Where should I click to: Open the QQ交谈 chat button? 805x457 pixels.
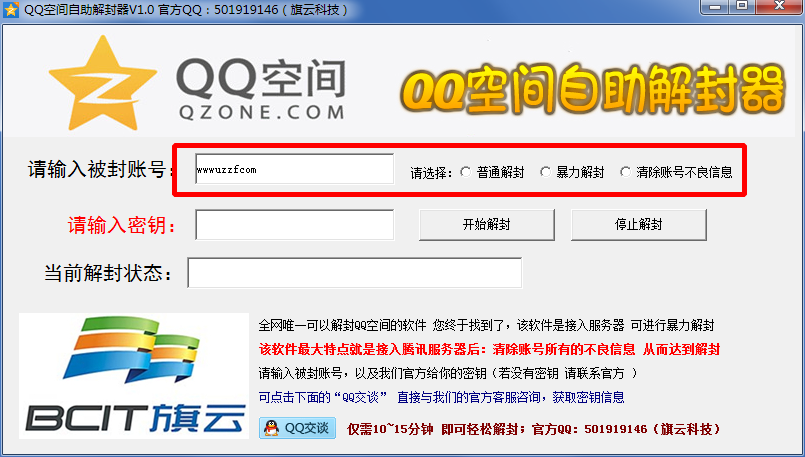tap(297, 428)
